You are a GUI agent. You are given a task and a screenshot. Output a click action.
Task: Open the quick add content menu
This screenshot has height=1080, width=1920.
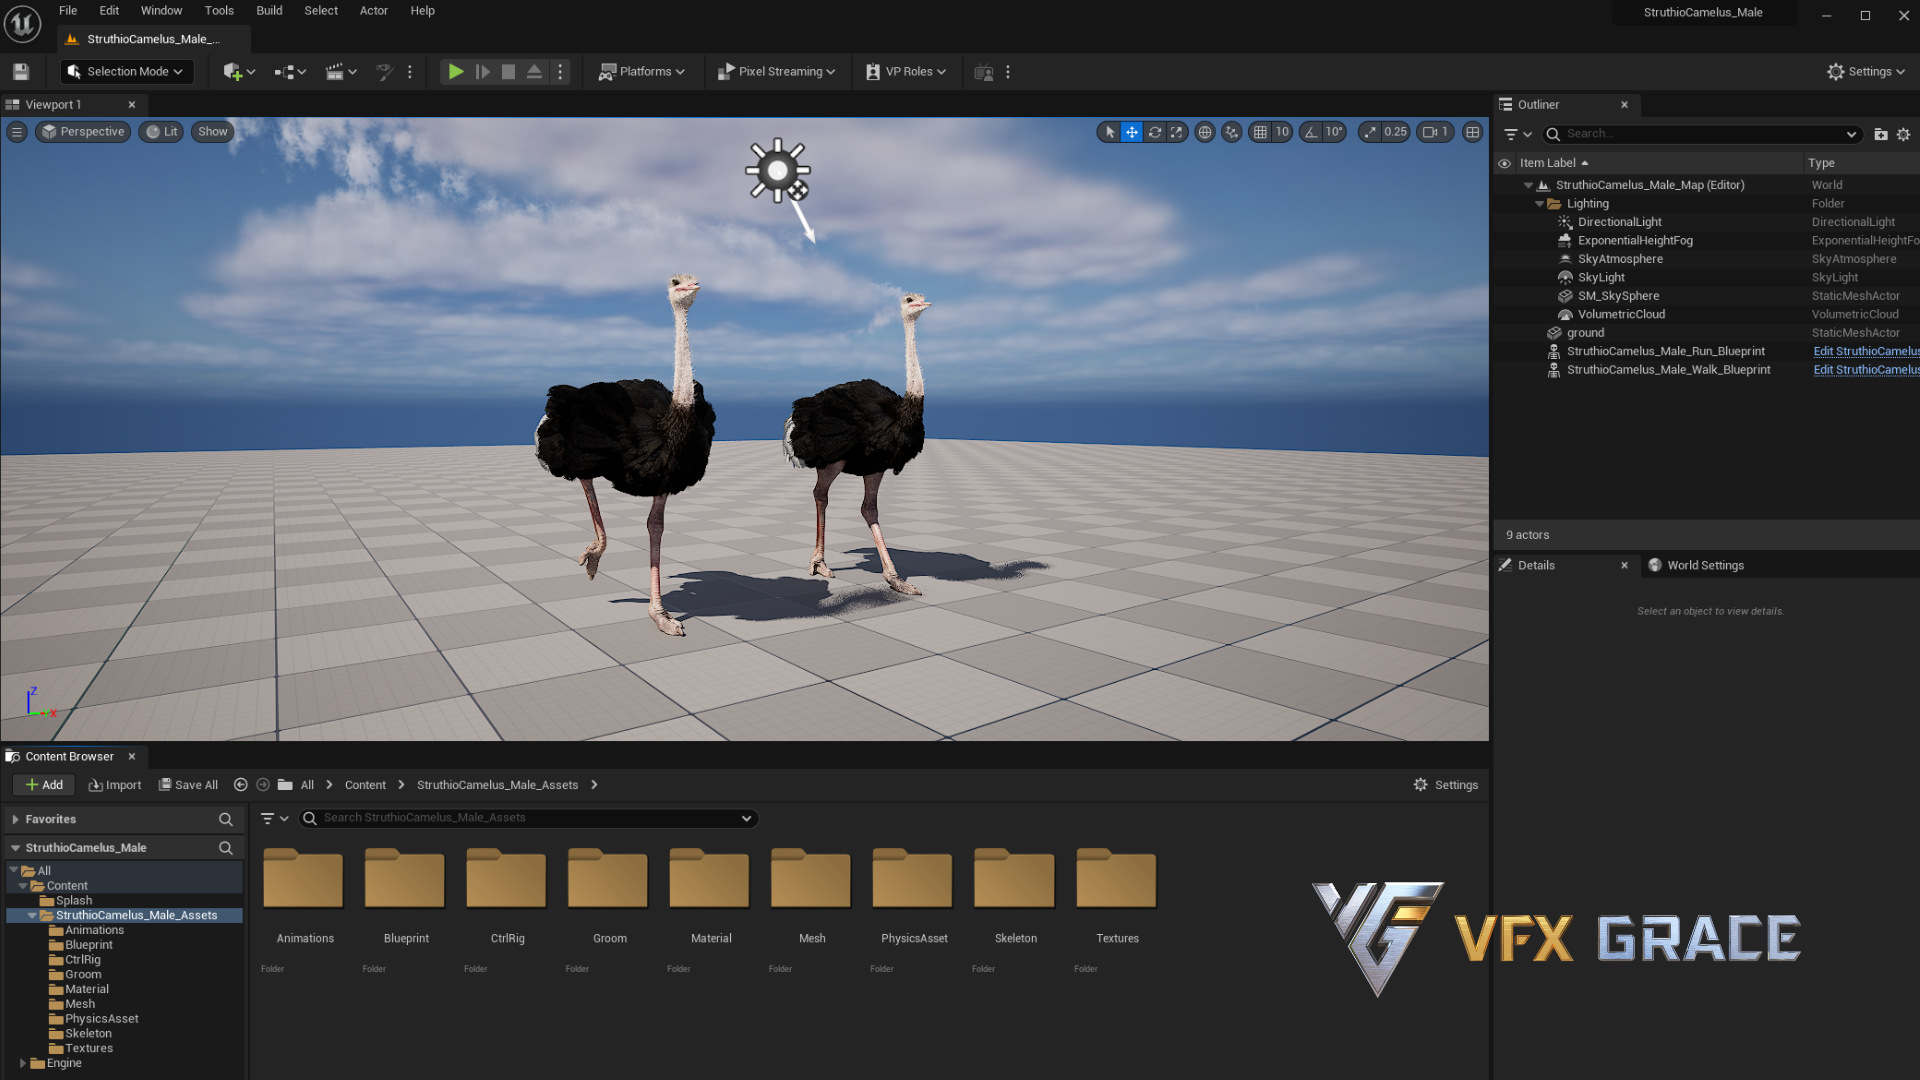[239, 72]
